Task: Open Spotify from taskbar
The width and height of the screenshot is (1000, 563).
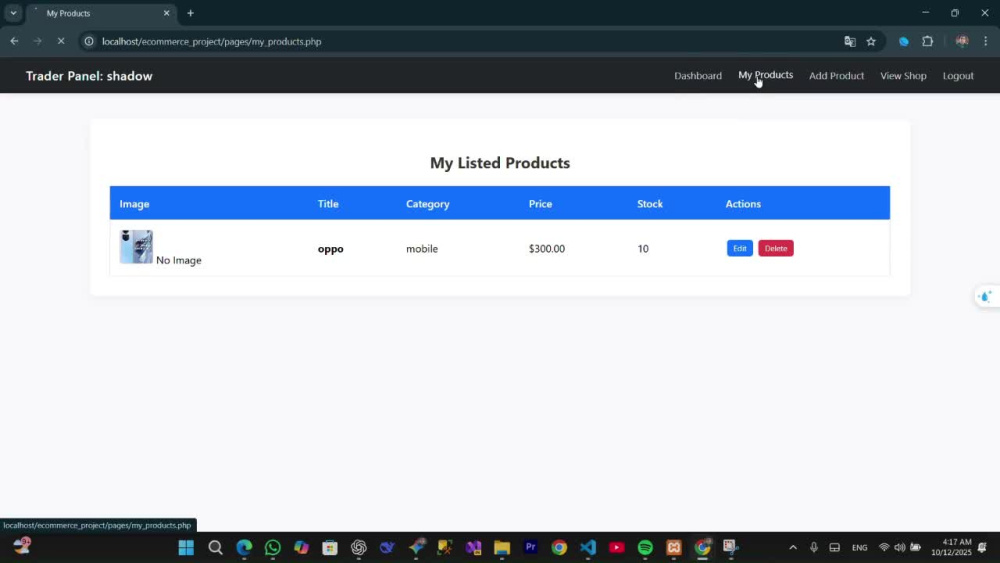Action: [645, 548]
